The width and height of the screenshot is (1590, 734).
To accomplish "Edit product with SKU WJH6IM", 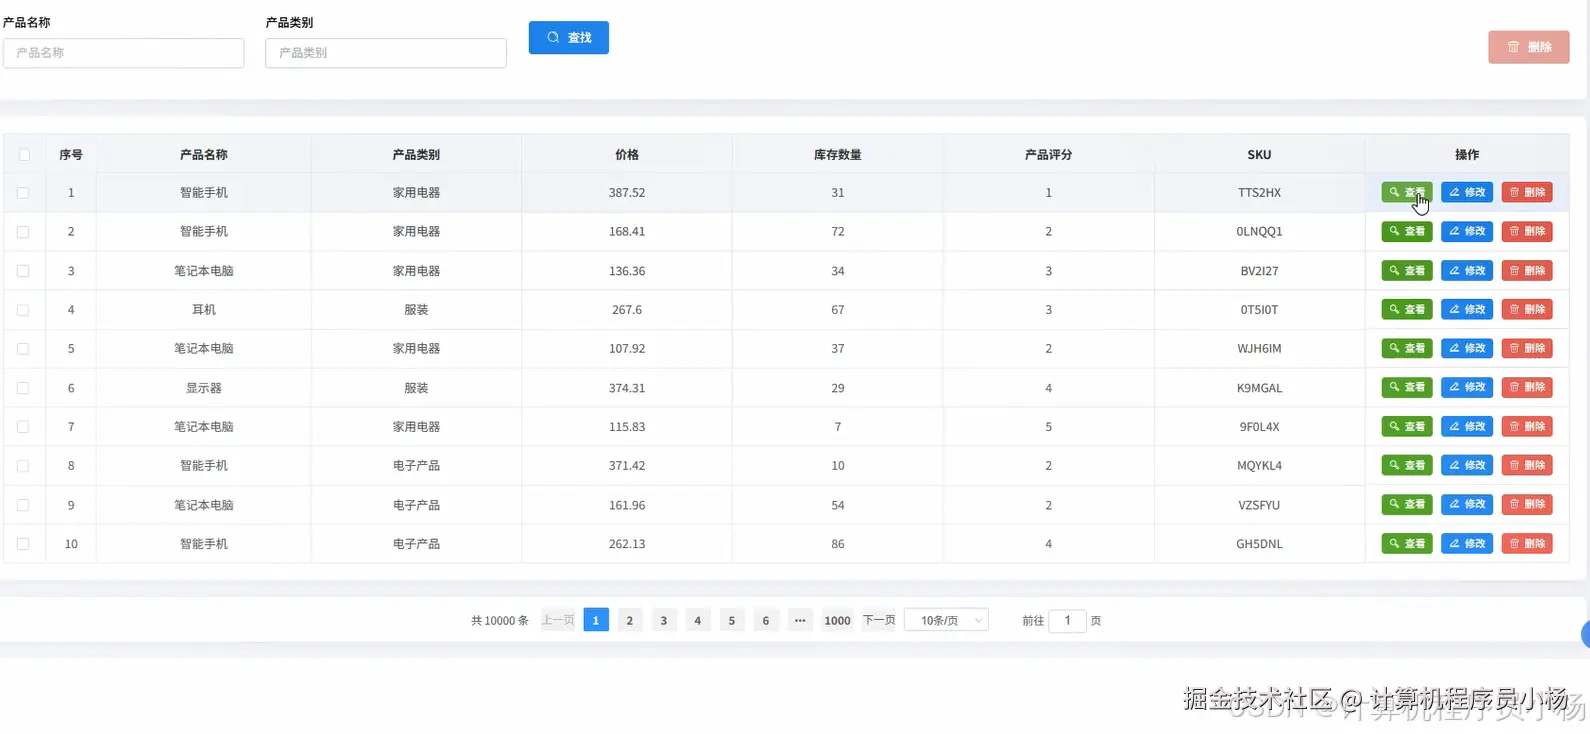I will click(1467, 348).
